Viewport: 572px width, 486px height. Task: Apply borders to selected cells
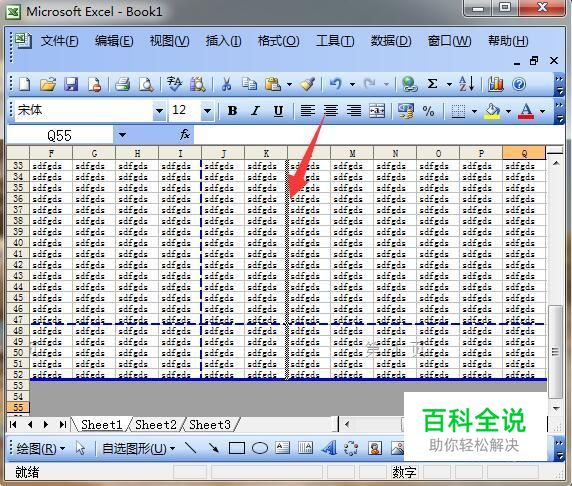click(x=458, y=111)
